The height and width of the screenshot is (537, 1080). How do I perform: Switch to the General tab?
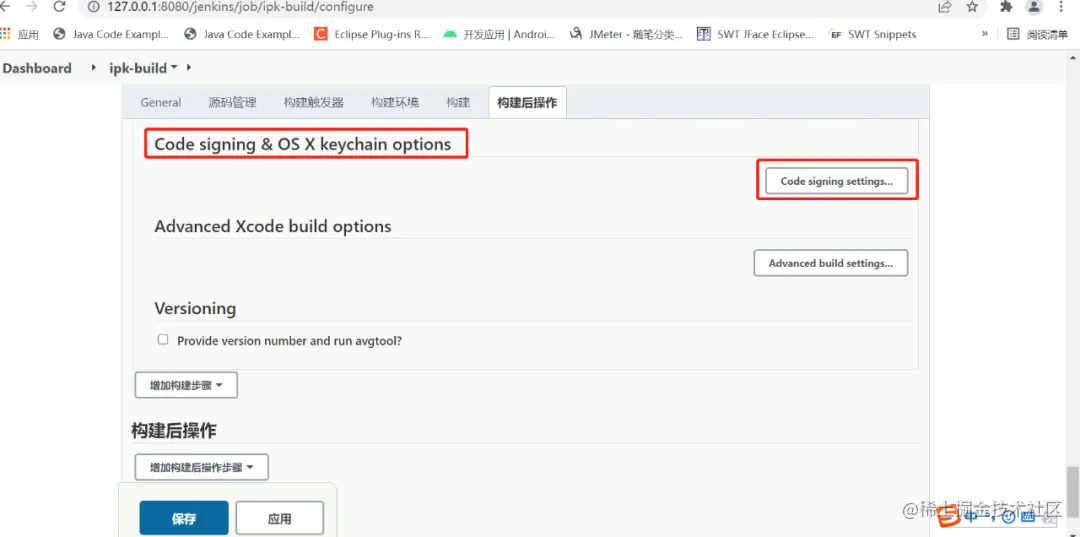tap(160, 103)
